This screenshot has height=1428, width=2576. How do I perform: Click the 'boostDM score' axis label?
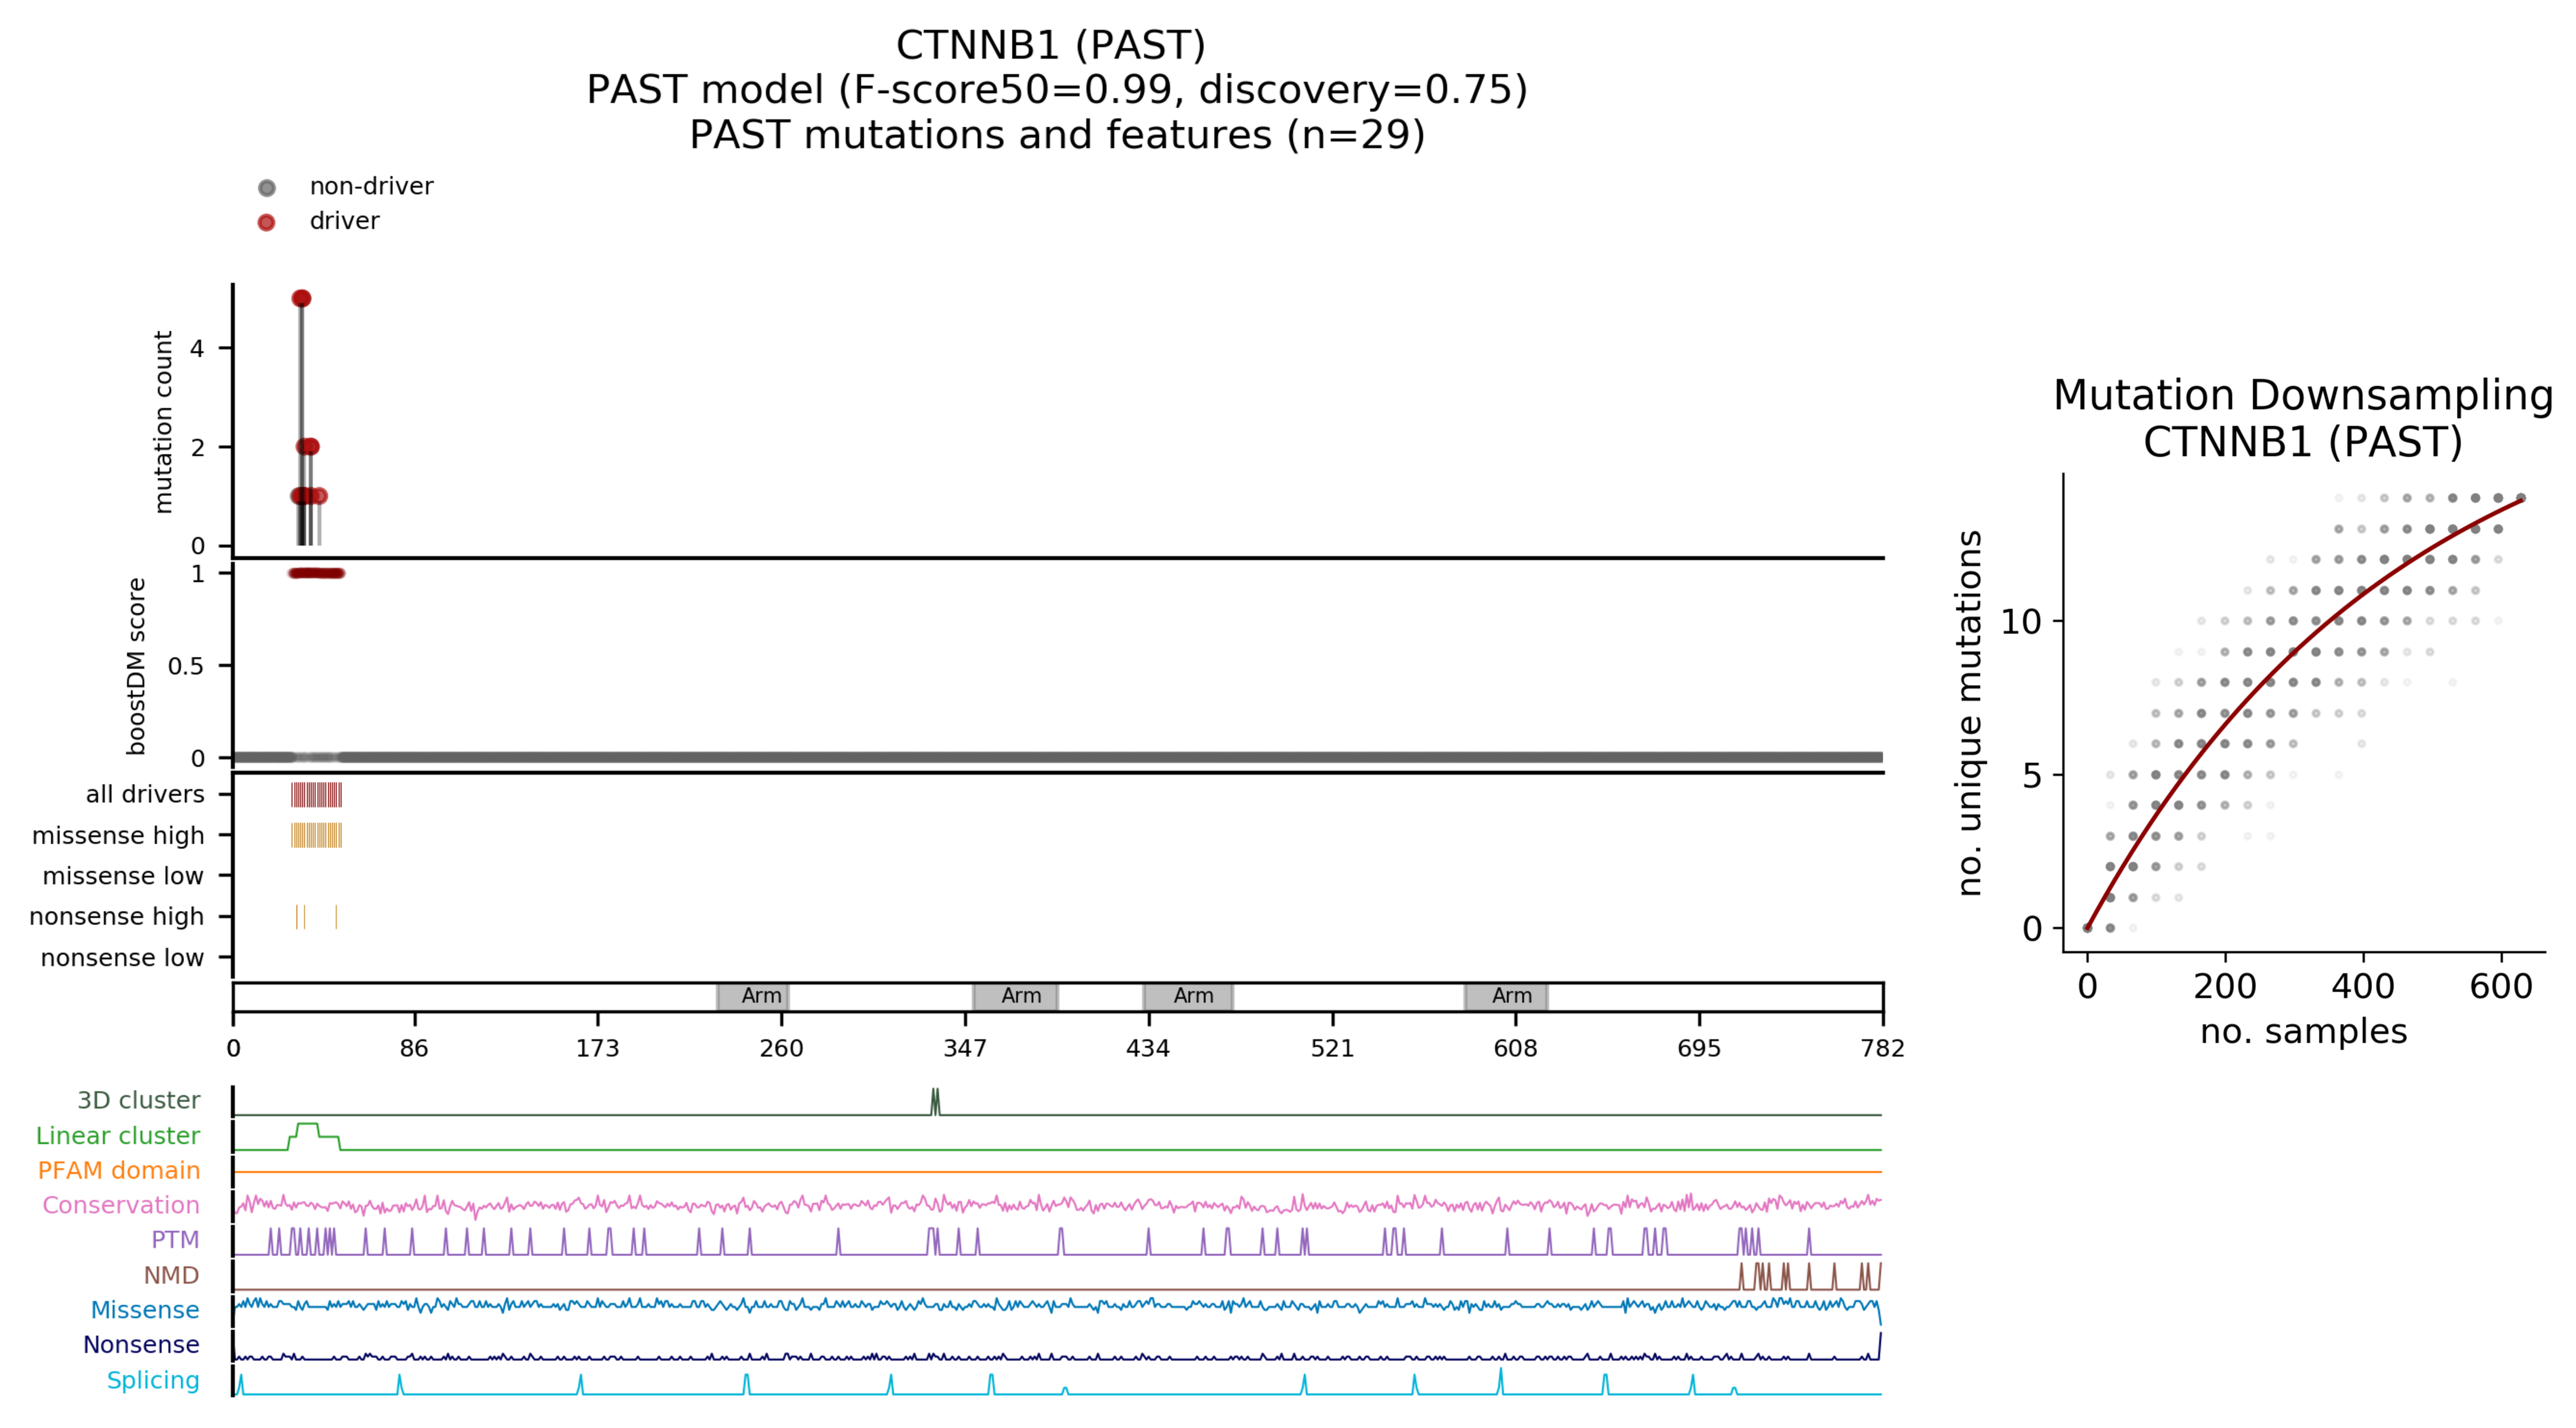(x=136, y=665)
